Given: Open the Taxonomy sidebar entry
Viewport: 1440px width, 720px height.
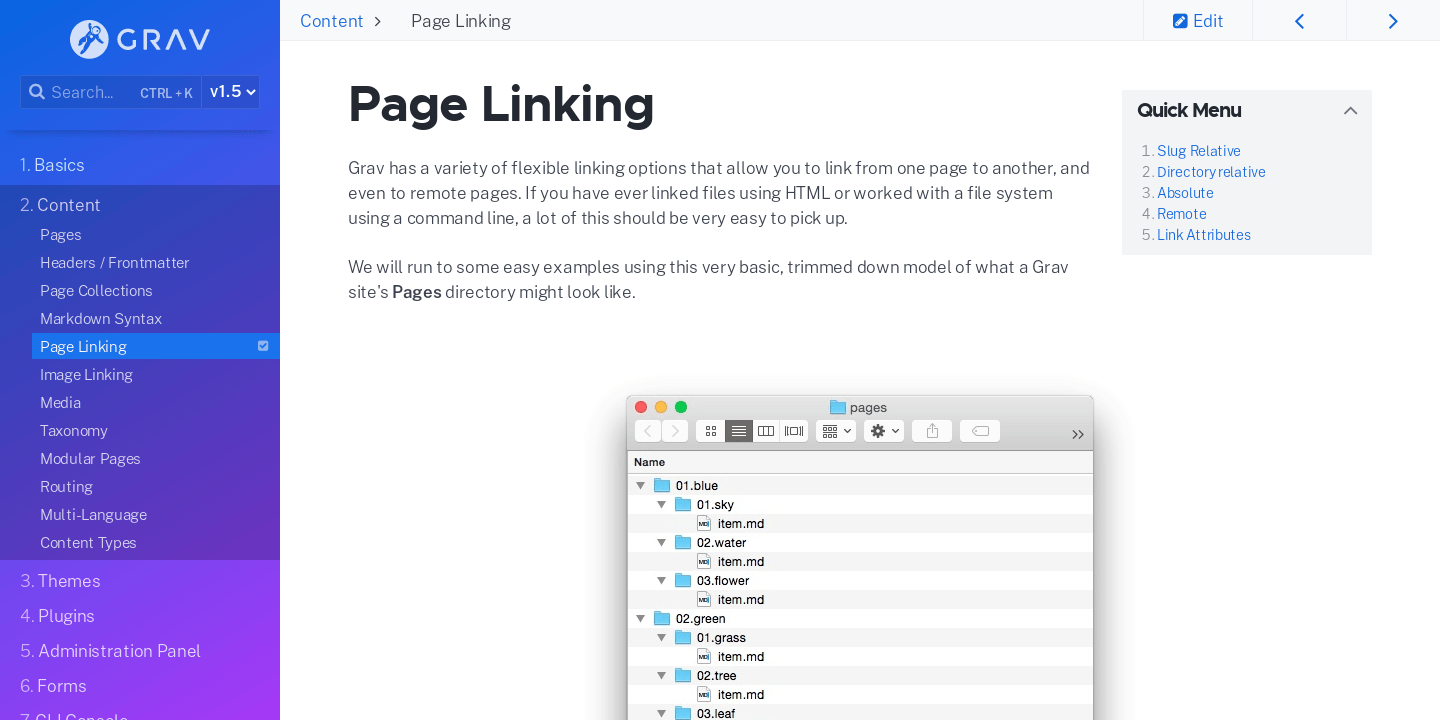Looking at the screenshot, I should (x=73, y=430).
